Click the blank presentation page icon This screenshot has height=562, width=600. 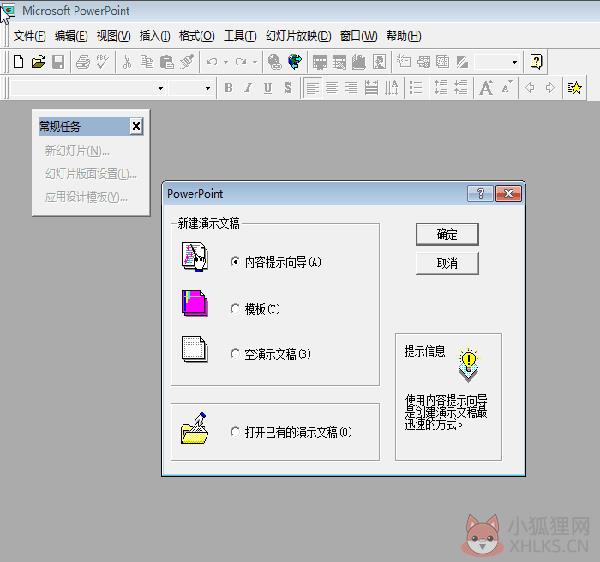(195, 349)
